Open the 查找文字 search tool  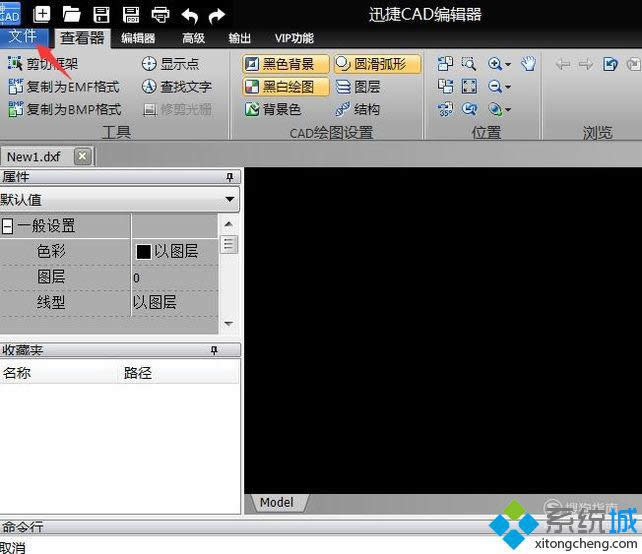click(177, 87)
